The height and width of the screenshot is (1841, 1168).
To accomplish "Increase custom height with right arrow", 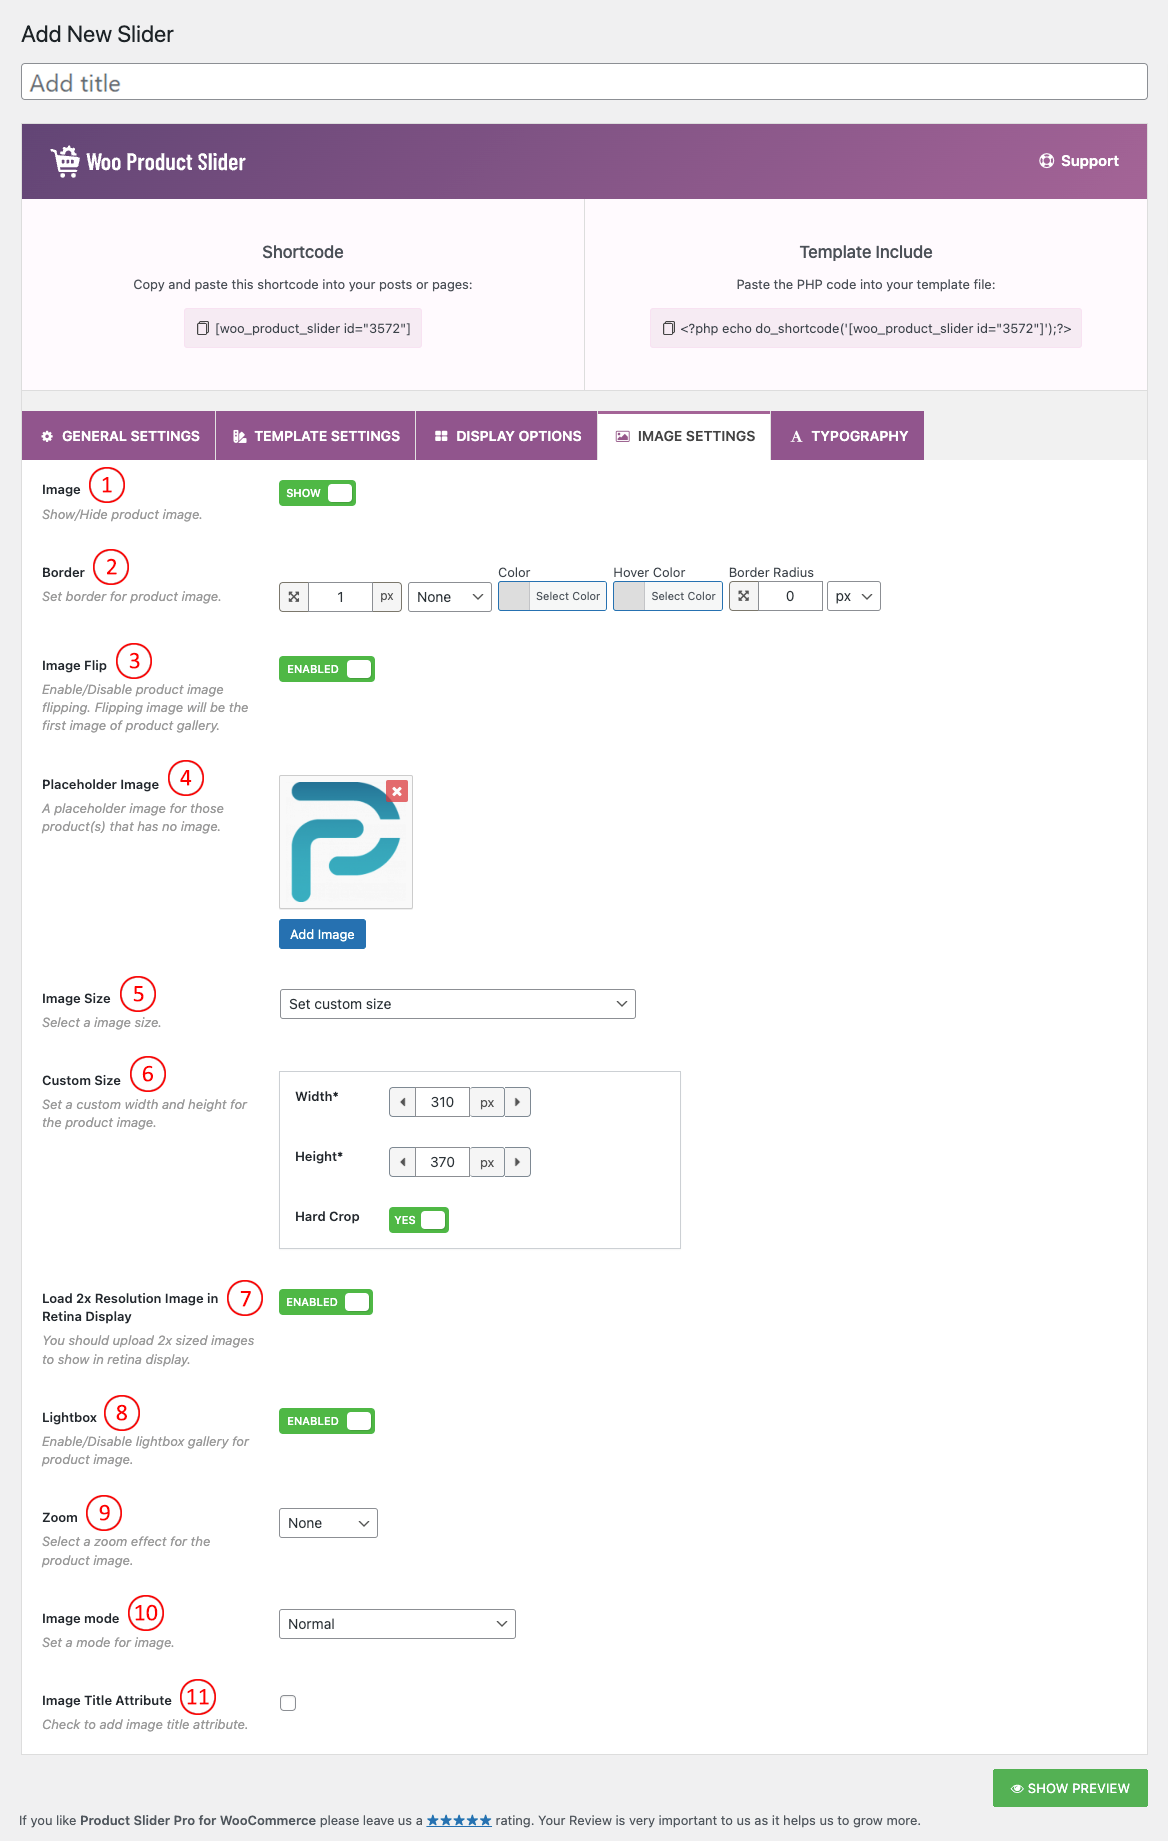I will [517, 1162].
